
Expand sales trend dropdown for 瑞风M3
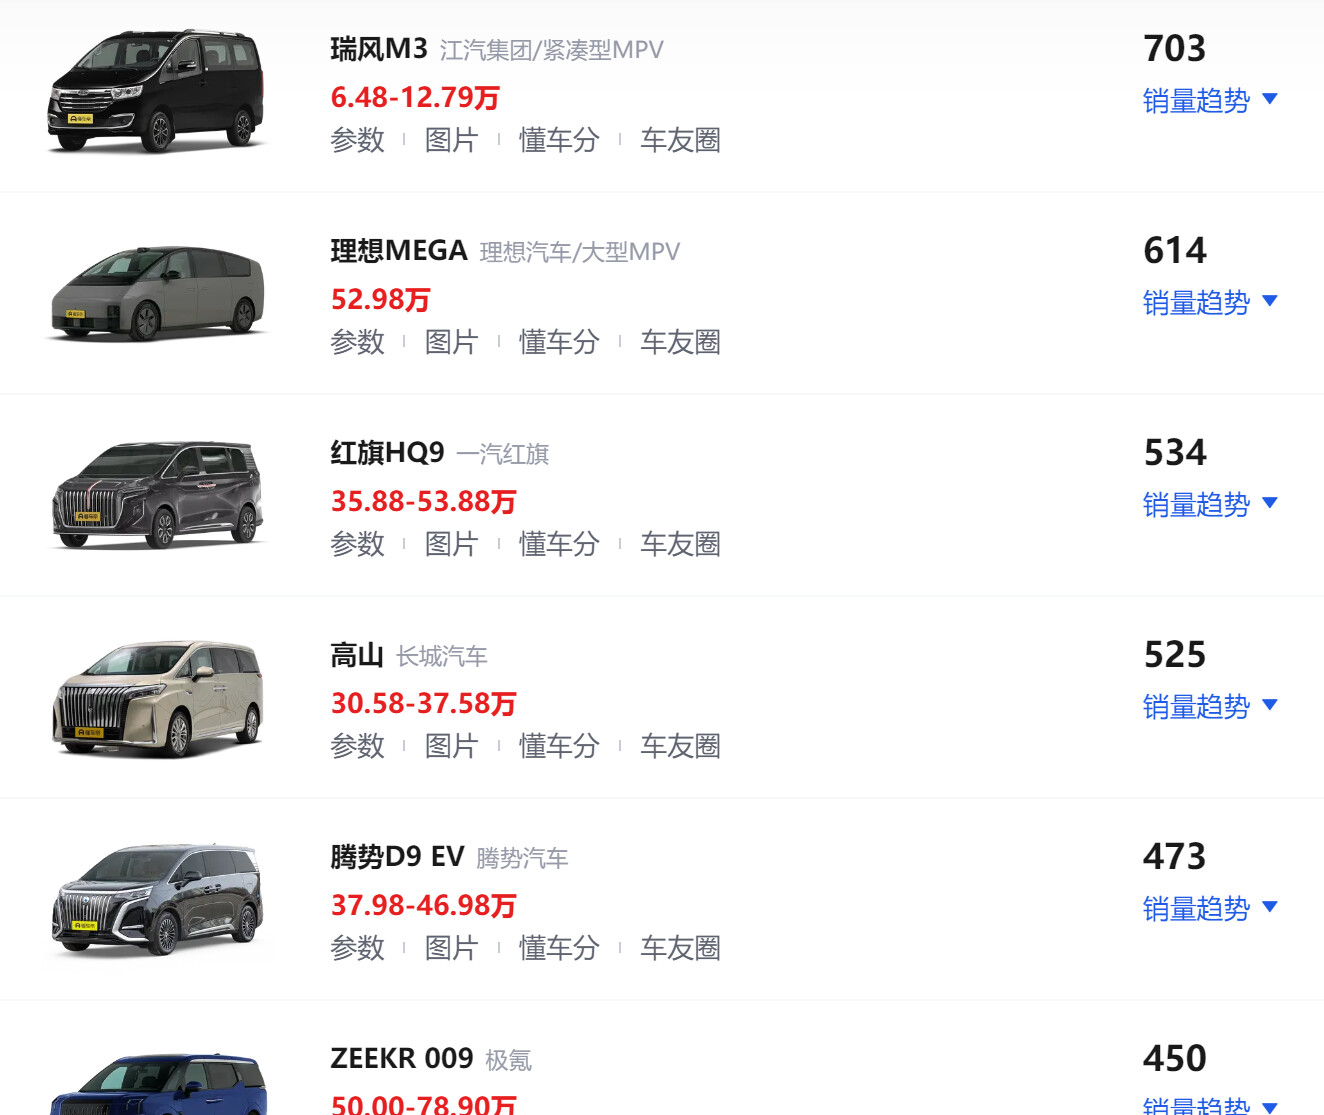point(1210,100)
